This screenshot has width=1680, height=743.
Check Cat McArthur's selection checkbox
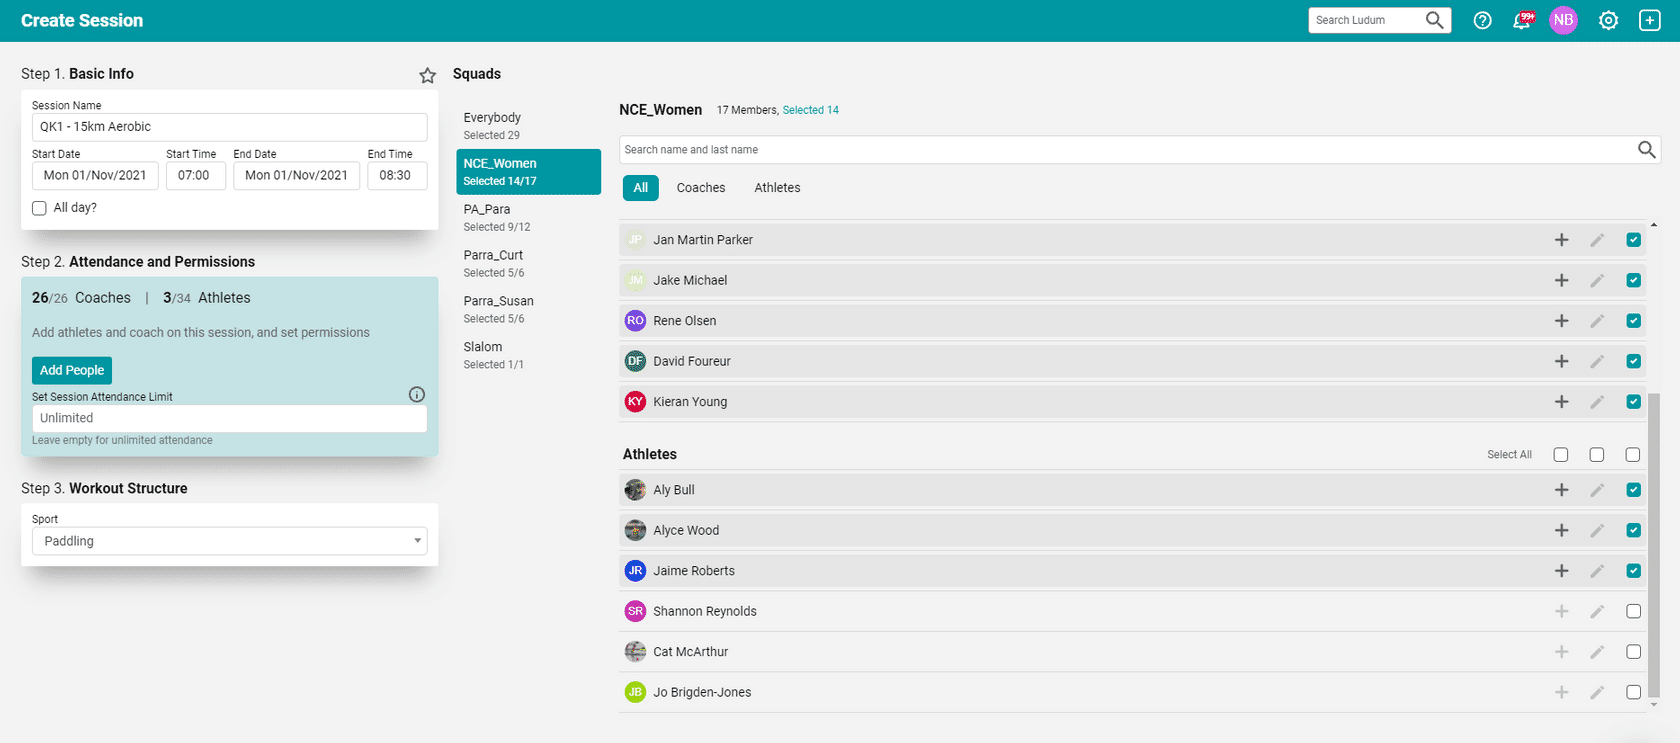pyautogui.click(x=1633, y=652)
